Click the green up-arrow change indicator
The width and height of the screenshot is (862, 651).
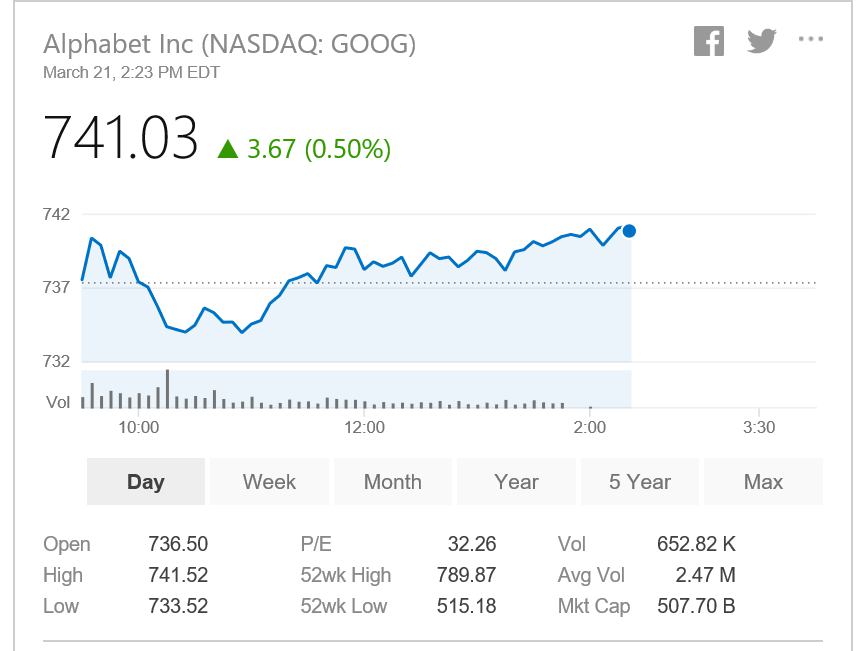point(228,149)
